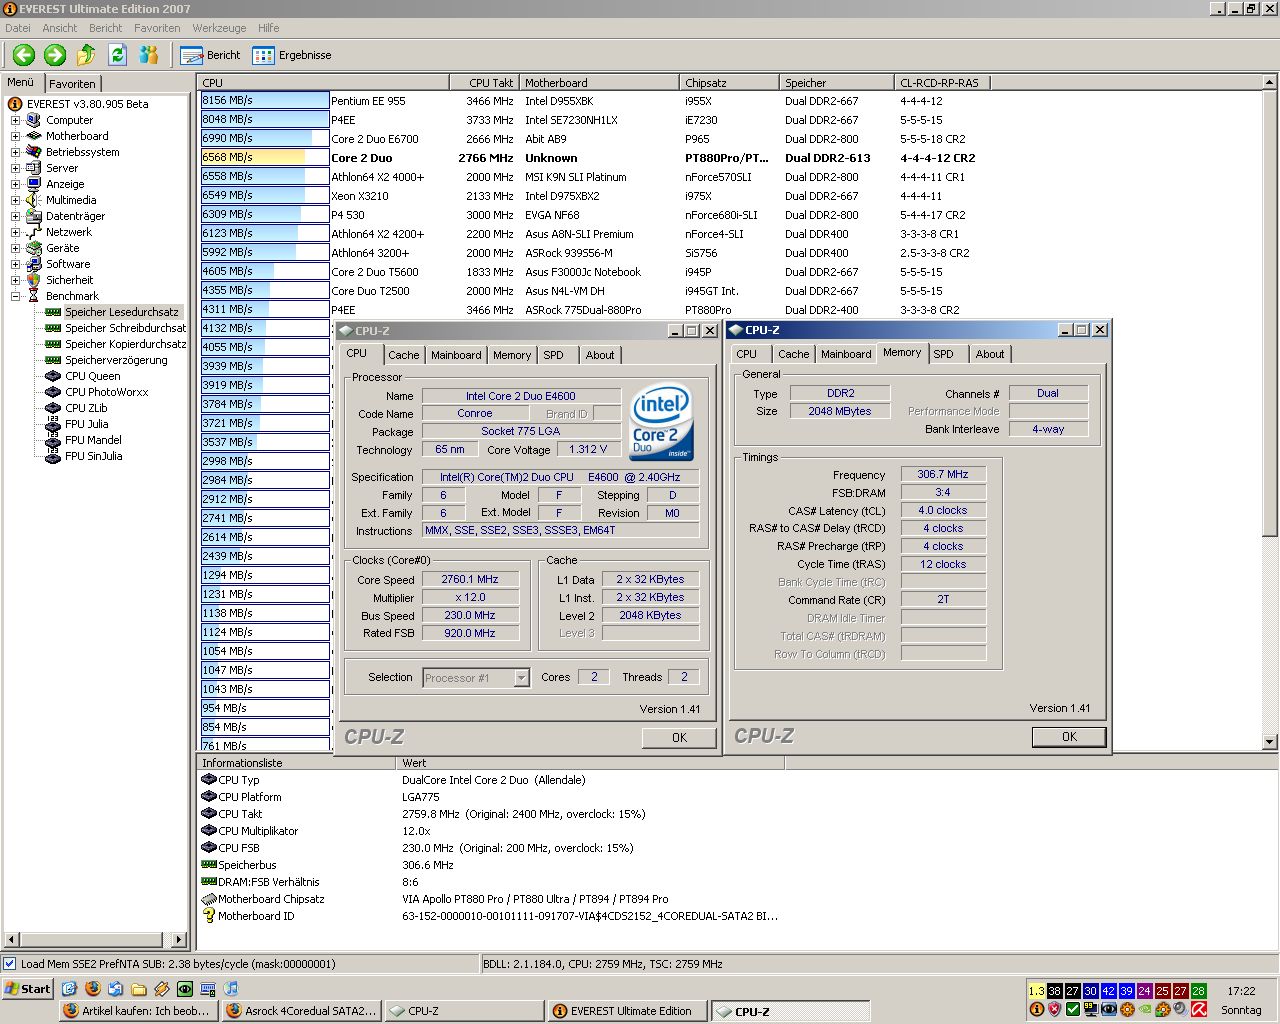The height and width of the screenshot is (1024, 1280).
Task: Expand the Motherboard tree node
Action: (x=15, y=136)
